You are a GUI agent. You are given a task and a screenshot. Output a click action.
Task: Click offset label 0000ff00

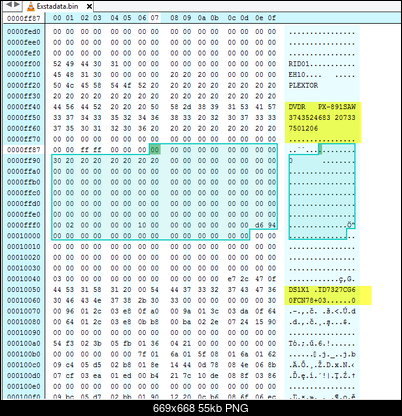24,64
